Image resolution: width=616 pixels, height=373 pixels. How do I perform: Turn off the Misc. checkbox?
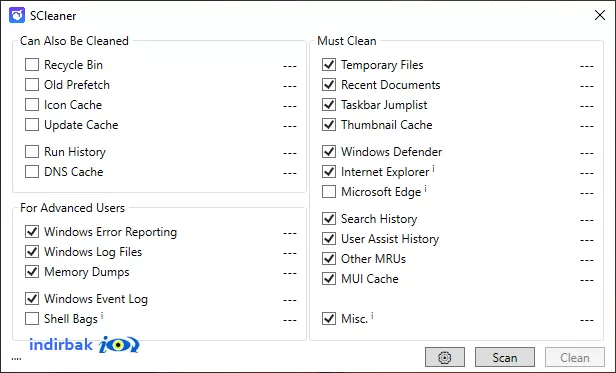point(329,319)
